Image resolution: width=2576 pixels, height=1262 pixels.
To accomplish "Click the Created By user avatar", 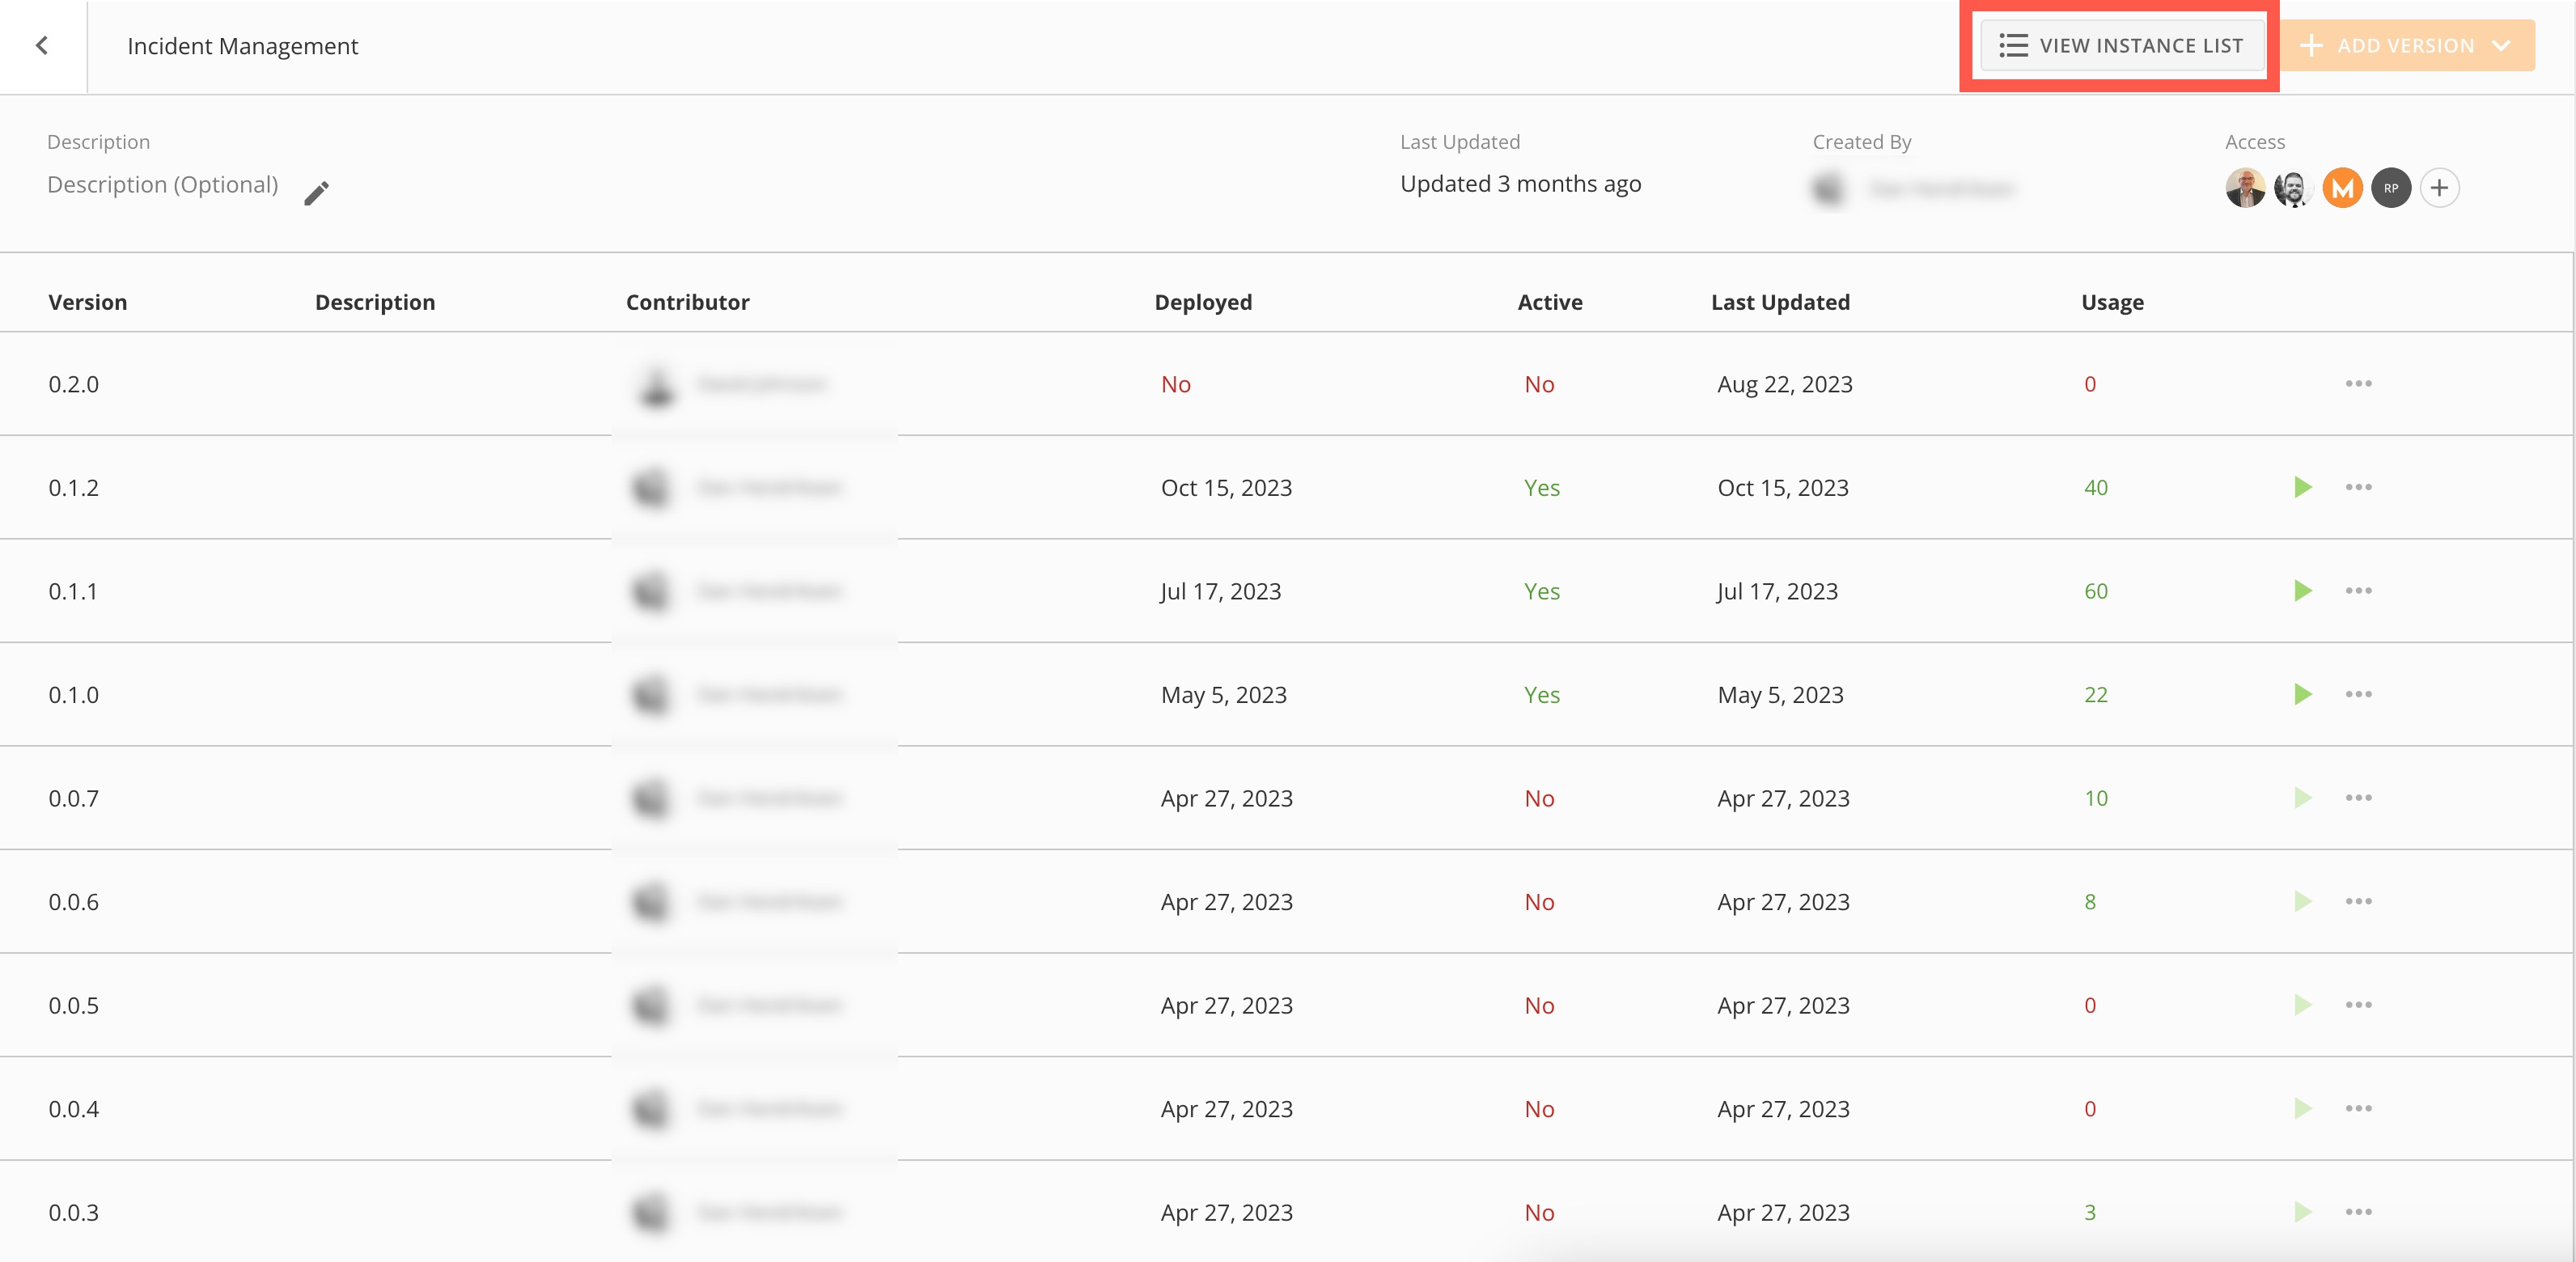I will coord(1829,188).
